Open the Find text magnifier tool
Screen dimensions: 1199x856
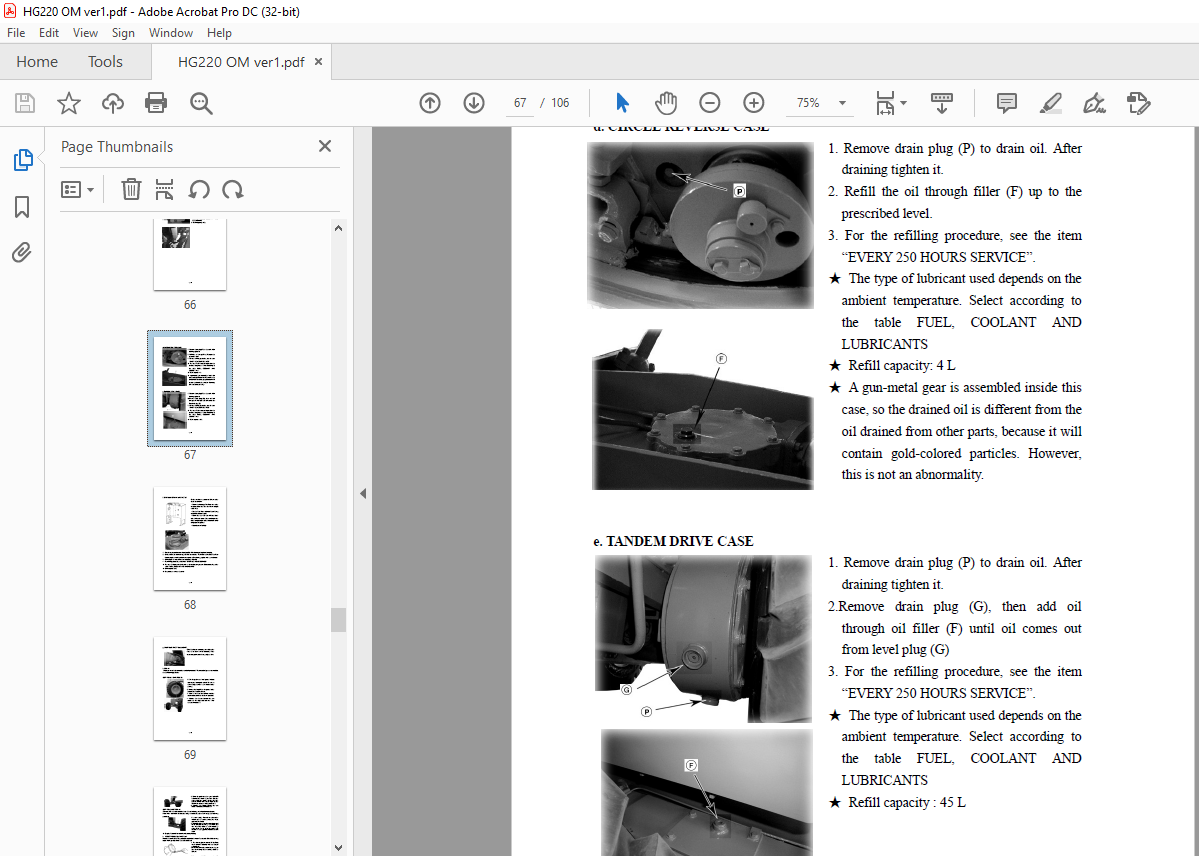point(201,103)
